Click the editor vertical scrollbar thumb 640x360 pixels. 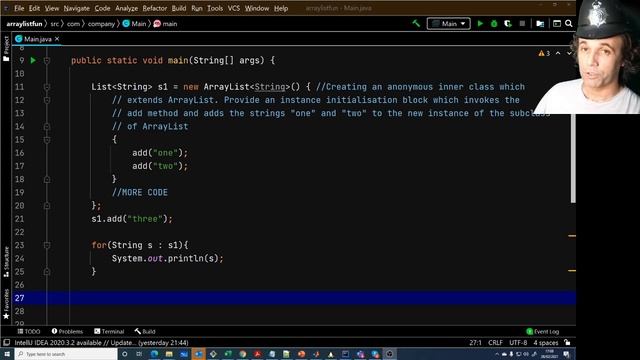[x=573, y=158]
